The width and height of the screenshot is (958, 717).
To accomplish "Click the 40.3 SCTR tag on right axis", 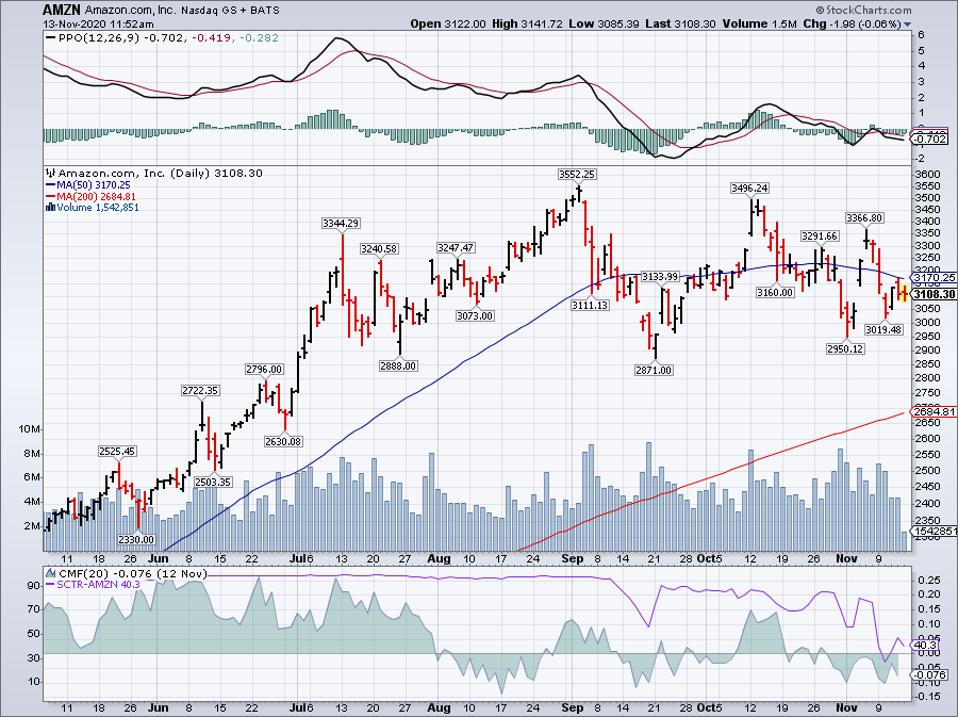I will tap(925, 645).
